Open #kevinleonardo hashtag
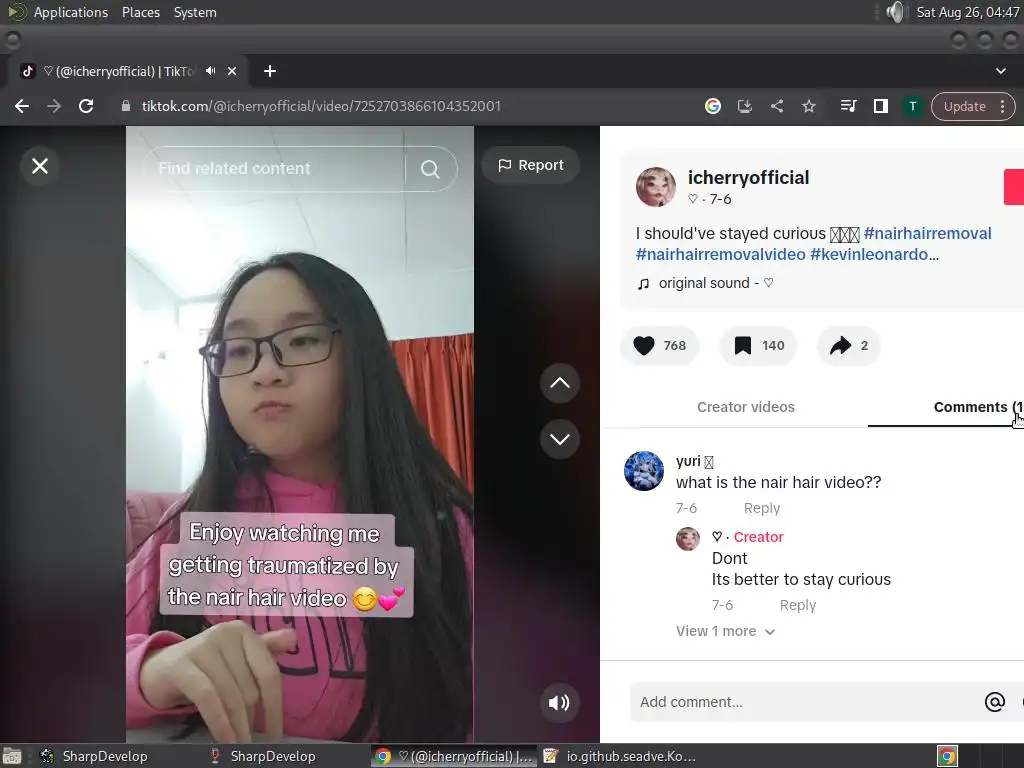 coord(869,255)
